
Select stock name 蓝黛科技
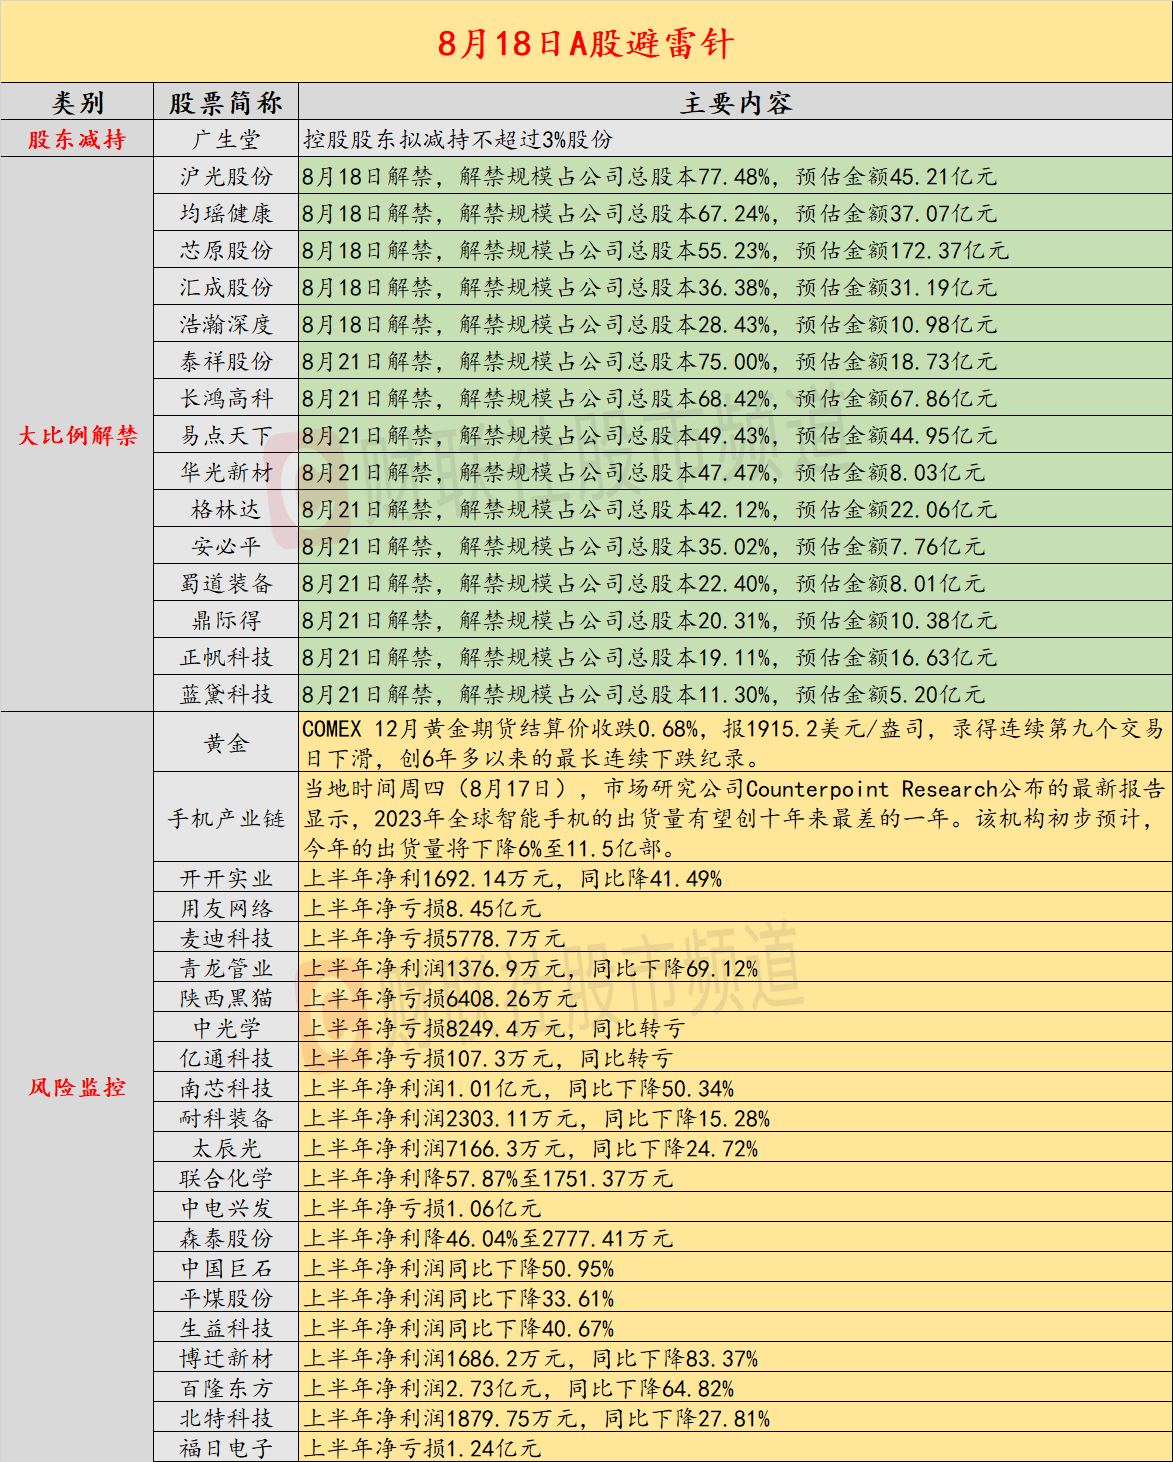(226, 694)
